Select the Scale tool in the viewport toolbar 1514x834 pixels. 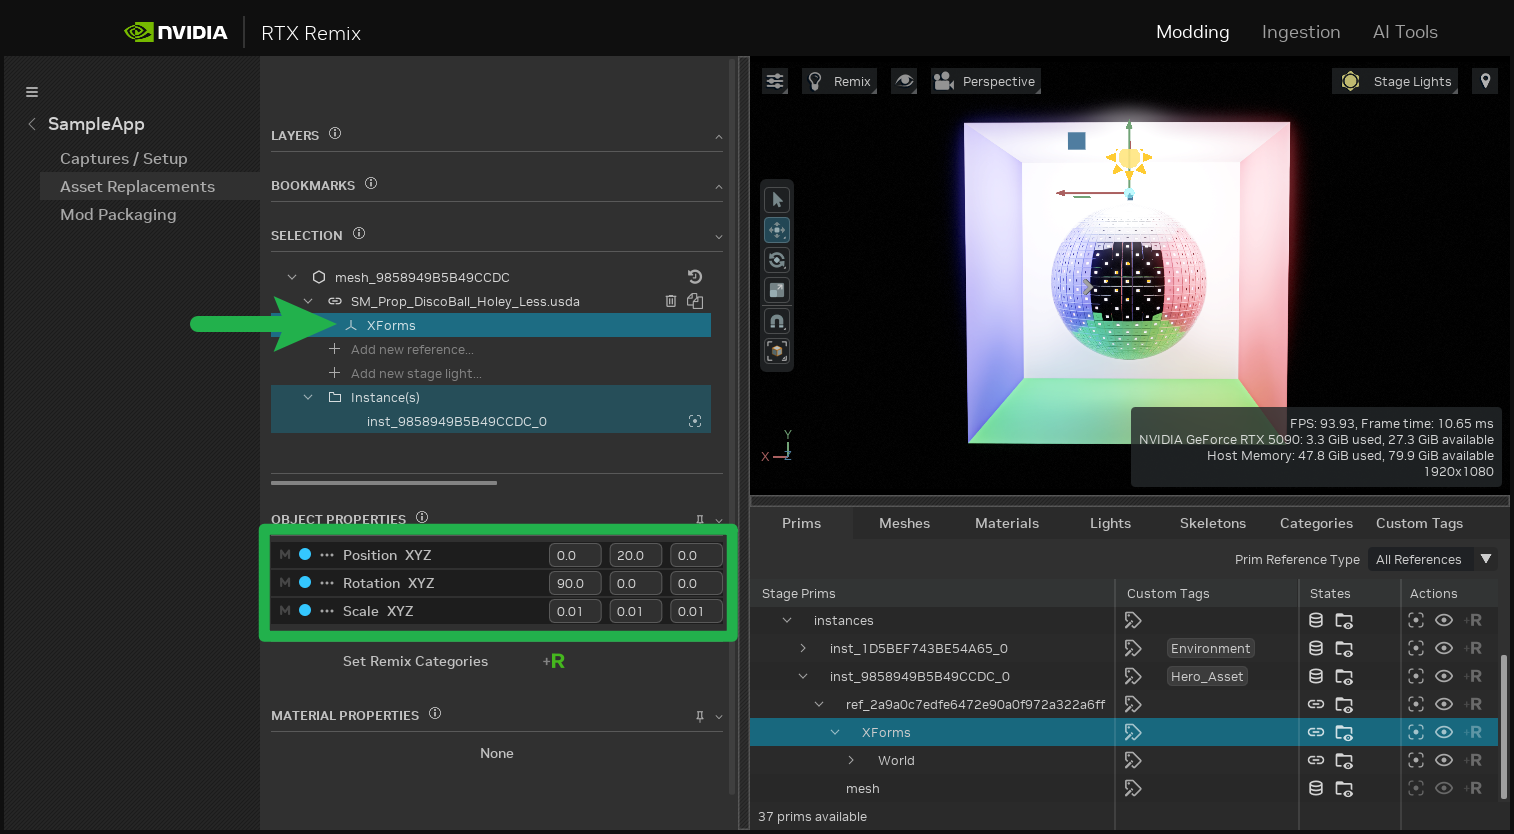pos(777,290)
